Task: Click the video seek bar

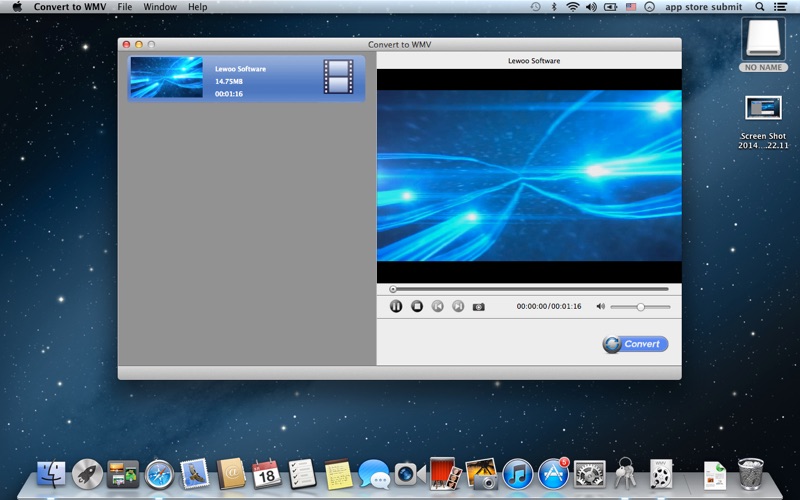Action: 530,289
